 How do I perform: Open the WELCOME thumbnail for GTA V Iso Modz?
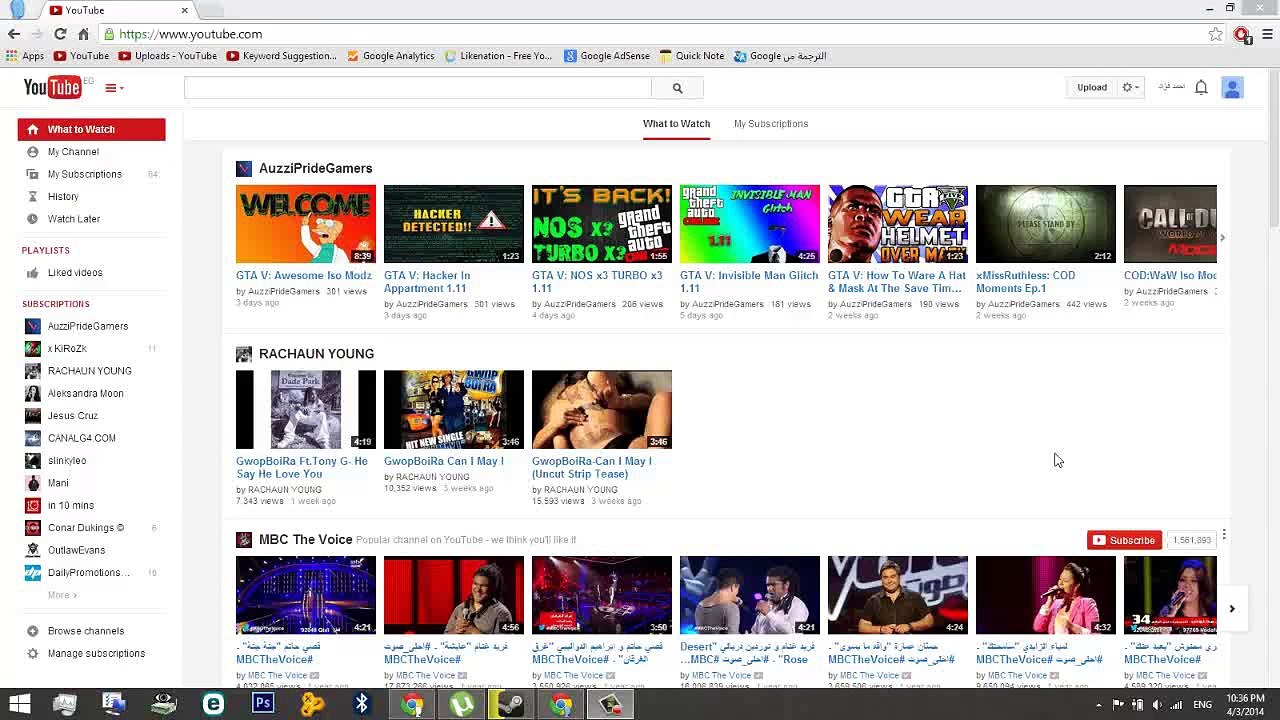[306, 224]
